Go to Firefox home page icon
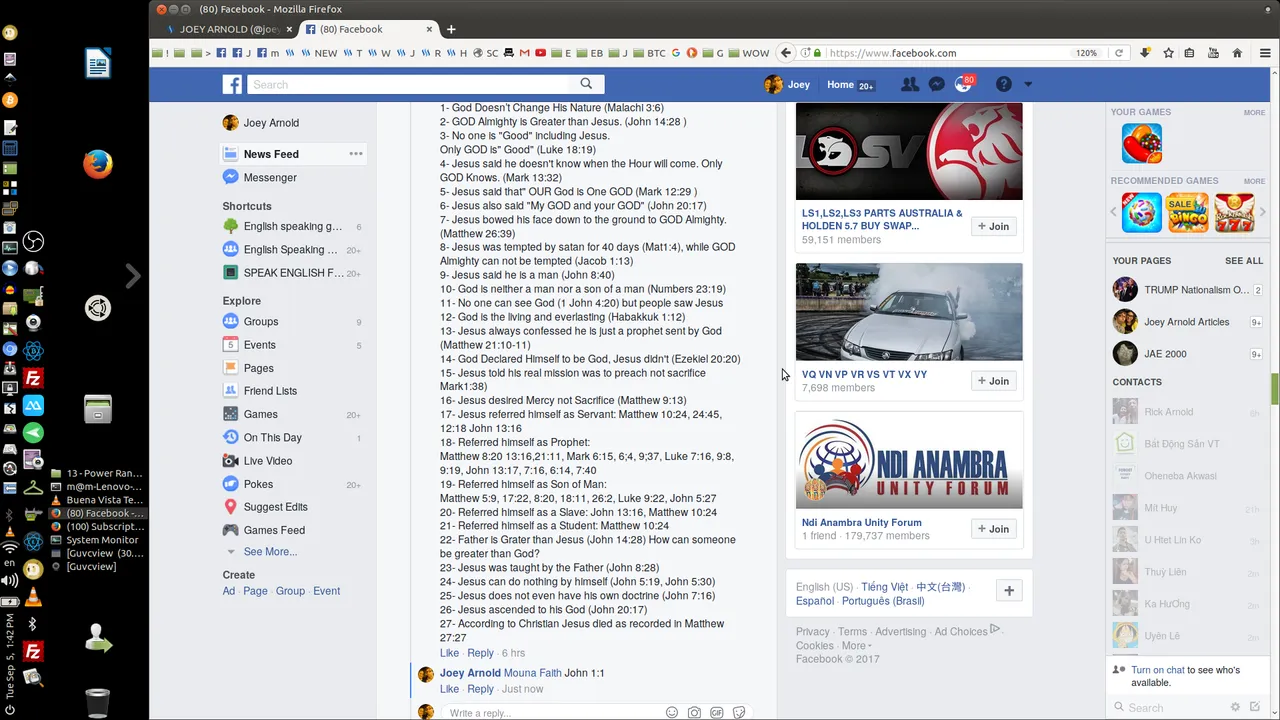The image size is (1280, 720). tap(1237, 53)
